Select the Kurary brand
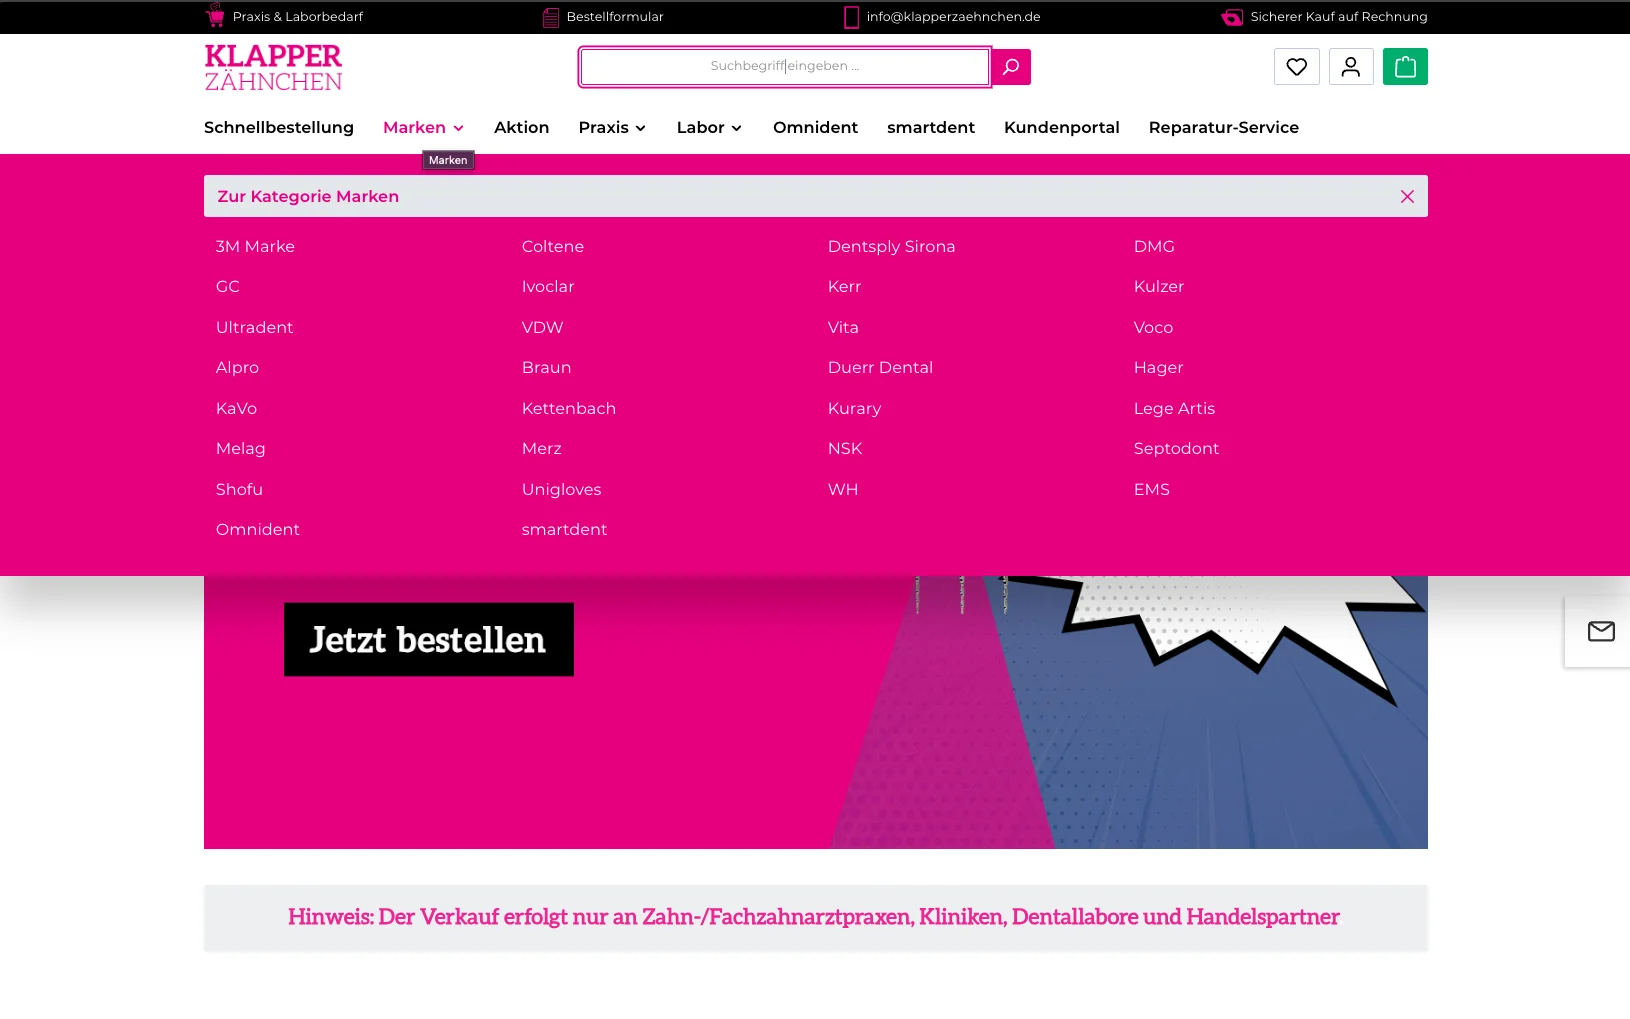 pos(854,408)
